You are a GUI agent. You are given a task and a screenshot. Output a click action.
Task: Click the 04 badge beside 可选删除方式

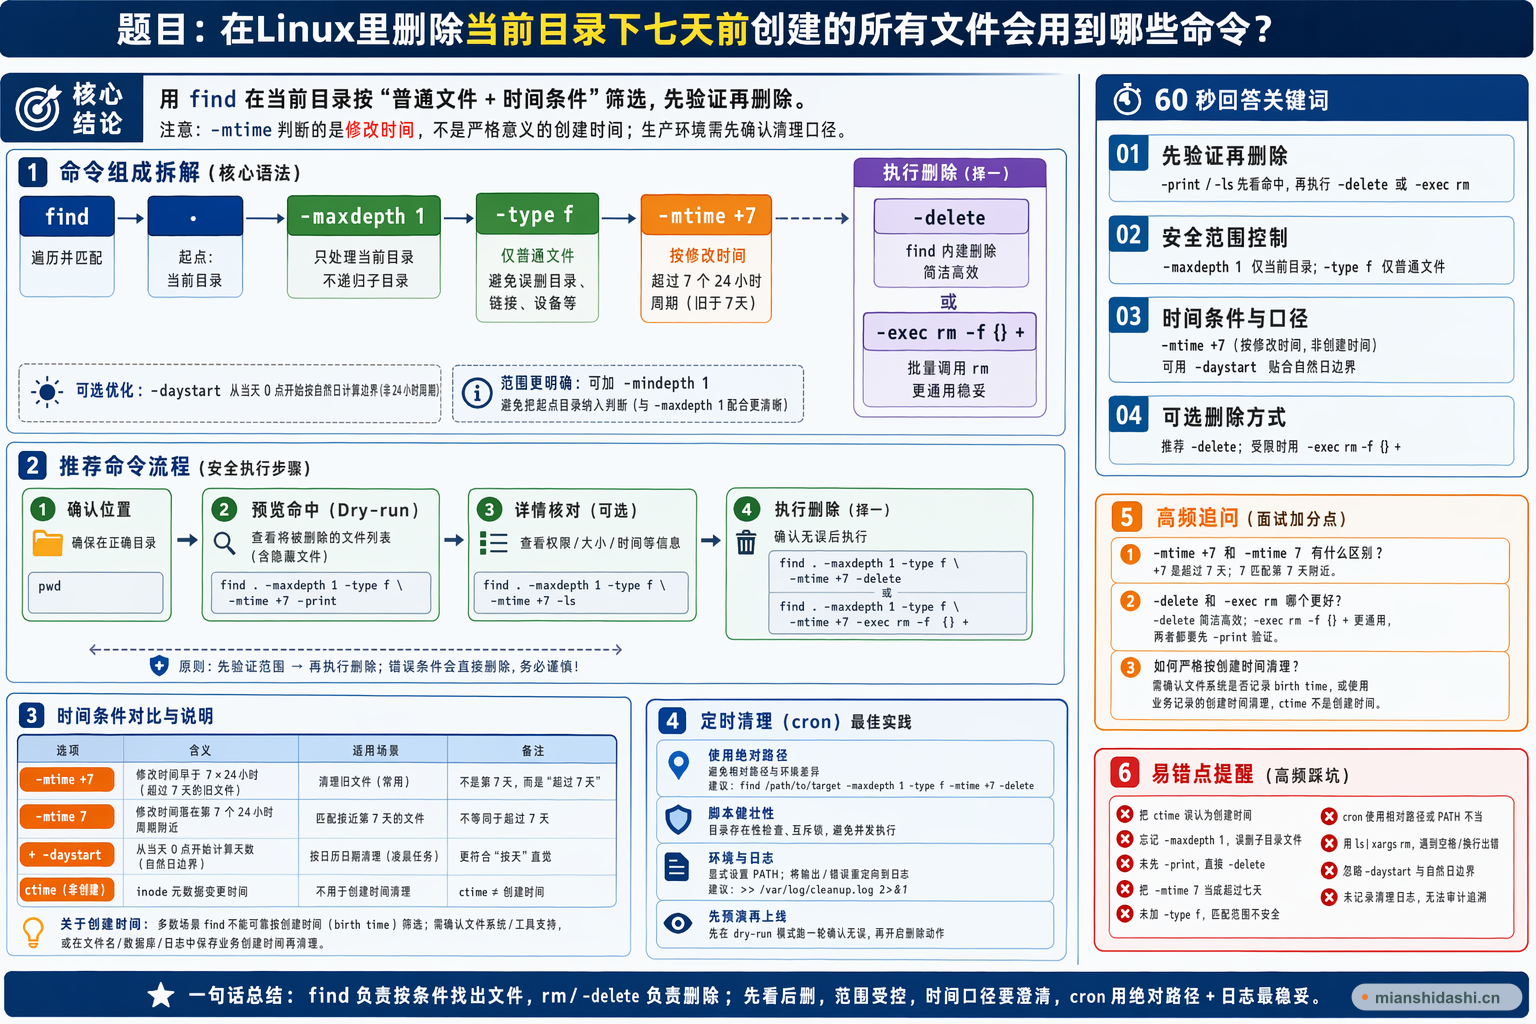pos(1129,415)
